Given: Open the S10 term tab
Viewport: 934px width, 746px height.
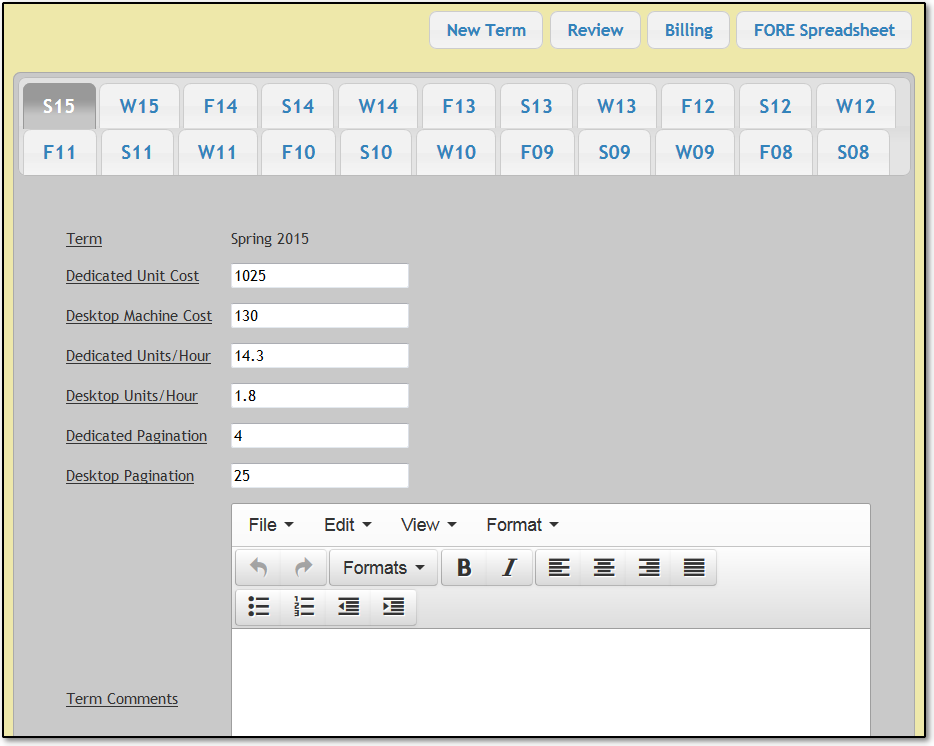Looking at the screenshot, I should click(376, 152).
